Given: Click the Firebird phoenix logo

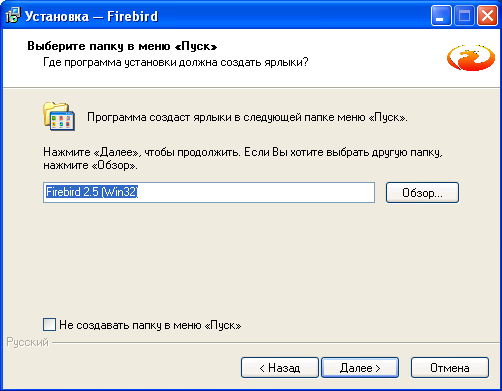Looking at the screenshot, I should [x=471, y=58].
